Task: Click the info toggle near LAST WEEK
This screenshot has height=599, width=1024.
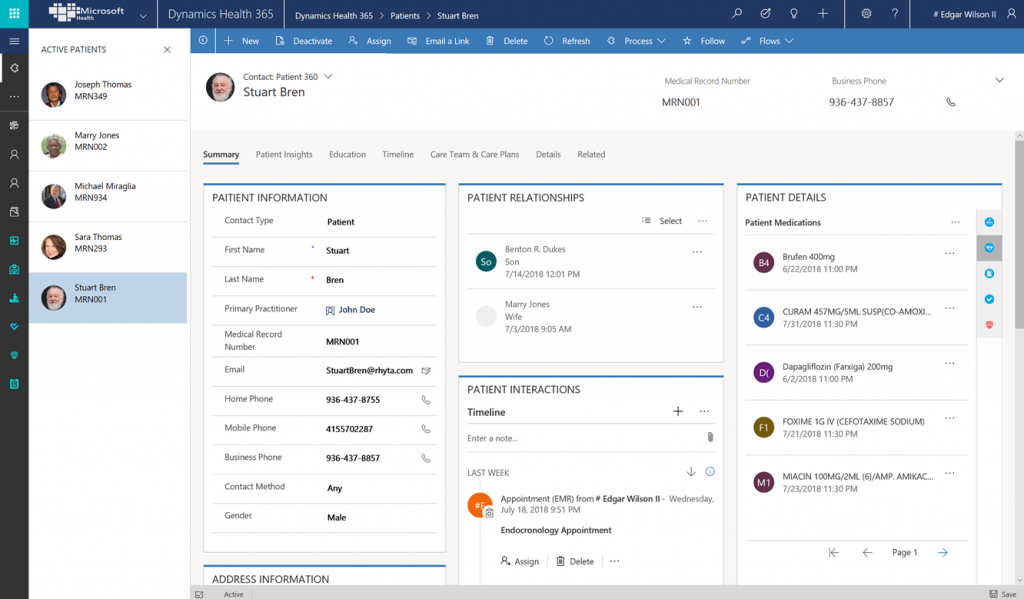Action: tap(710, 471)
